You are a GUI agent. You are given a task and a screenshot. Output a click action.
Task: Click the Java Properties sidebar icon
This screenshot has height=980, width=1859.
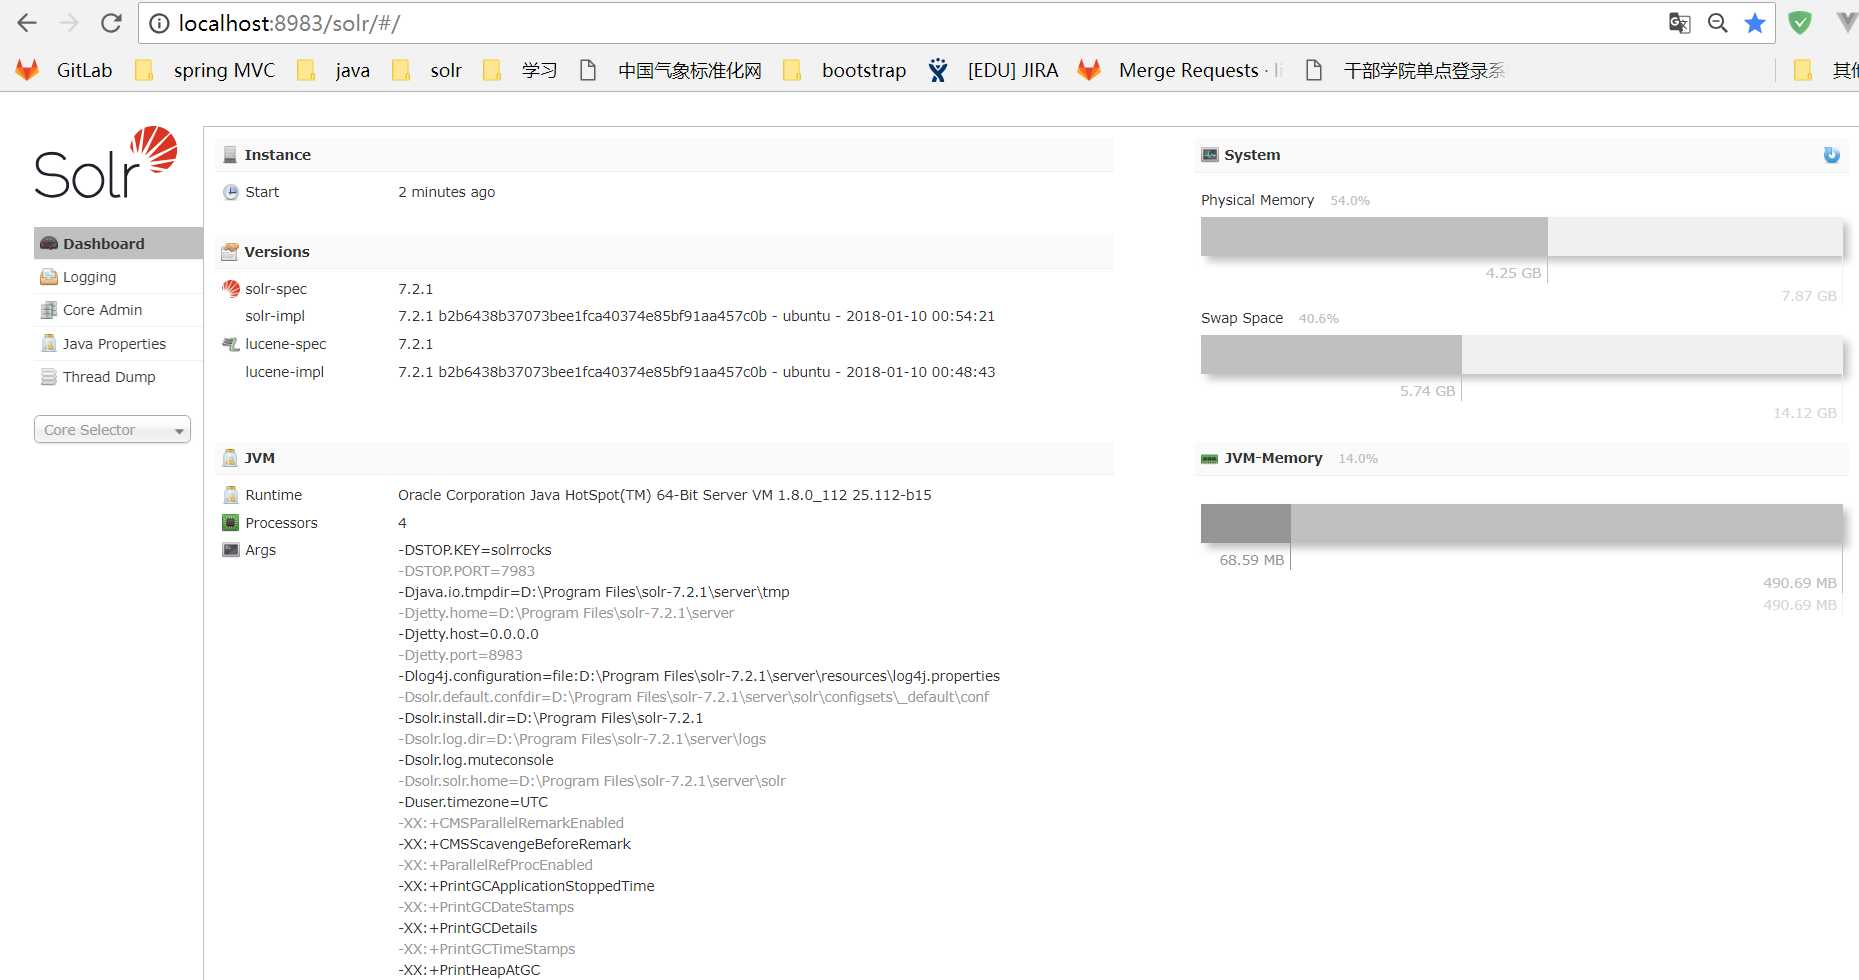49,343
